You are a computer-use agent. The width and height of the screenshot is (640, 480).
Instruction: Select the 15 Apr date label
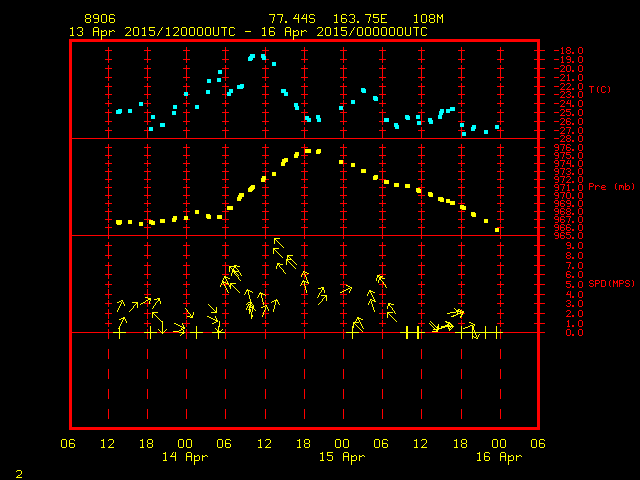(x=342, y=457)
